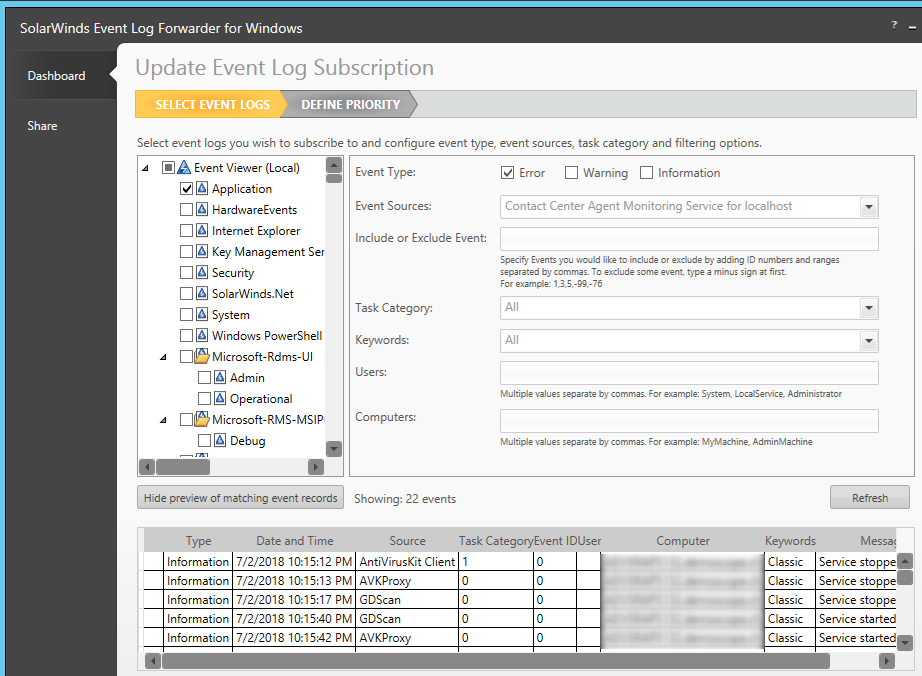Click the Operational log icon
The height and width of the screenshot is (676, 922).
click(220, 399)
